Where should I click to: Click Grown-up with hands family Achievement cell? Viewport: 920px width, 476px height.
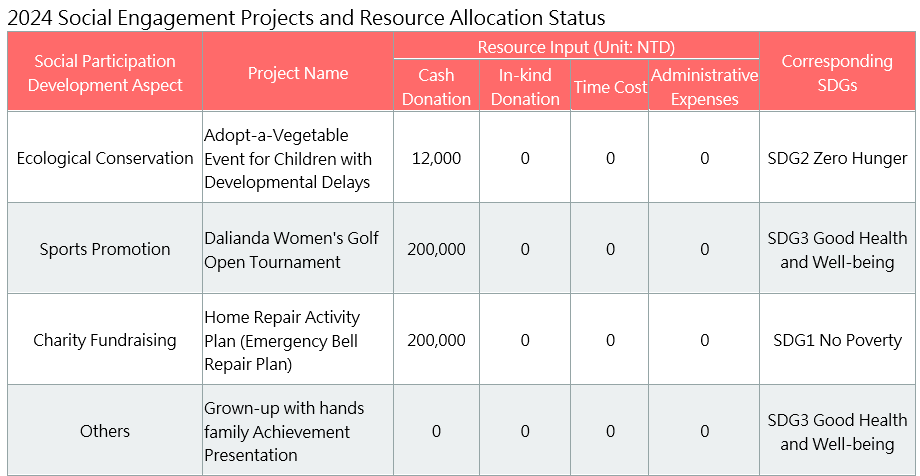(x=284, y=432)
